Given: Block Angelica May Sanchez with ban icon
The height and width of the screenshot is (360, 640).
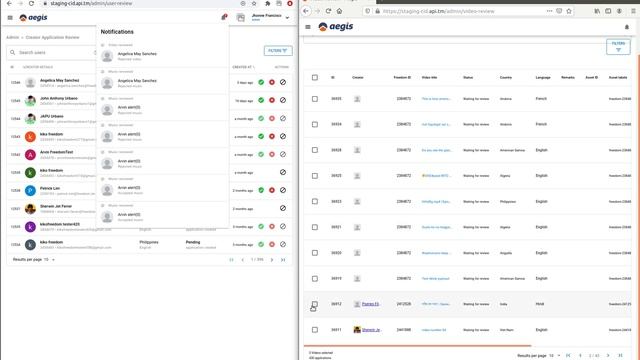Looking at the screenshot, I should tap(283, 82).
